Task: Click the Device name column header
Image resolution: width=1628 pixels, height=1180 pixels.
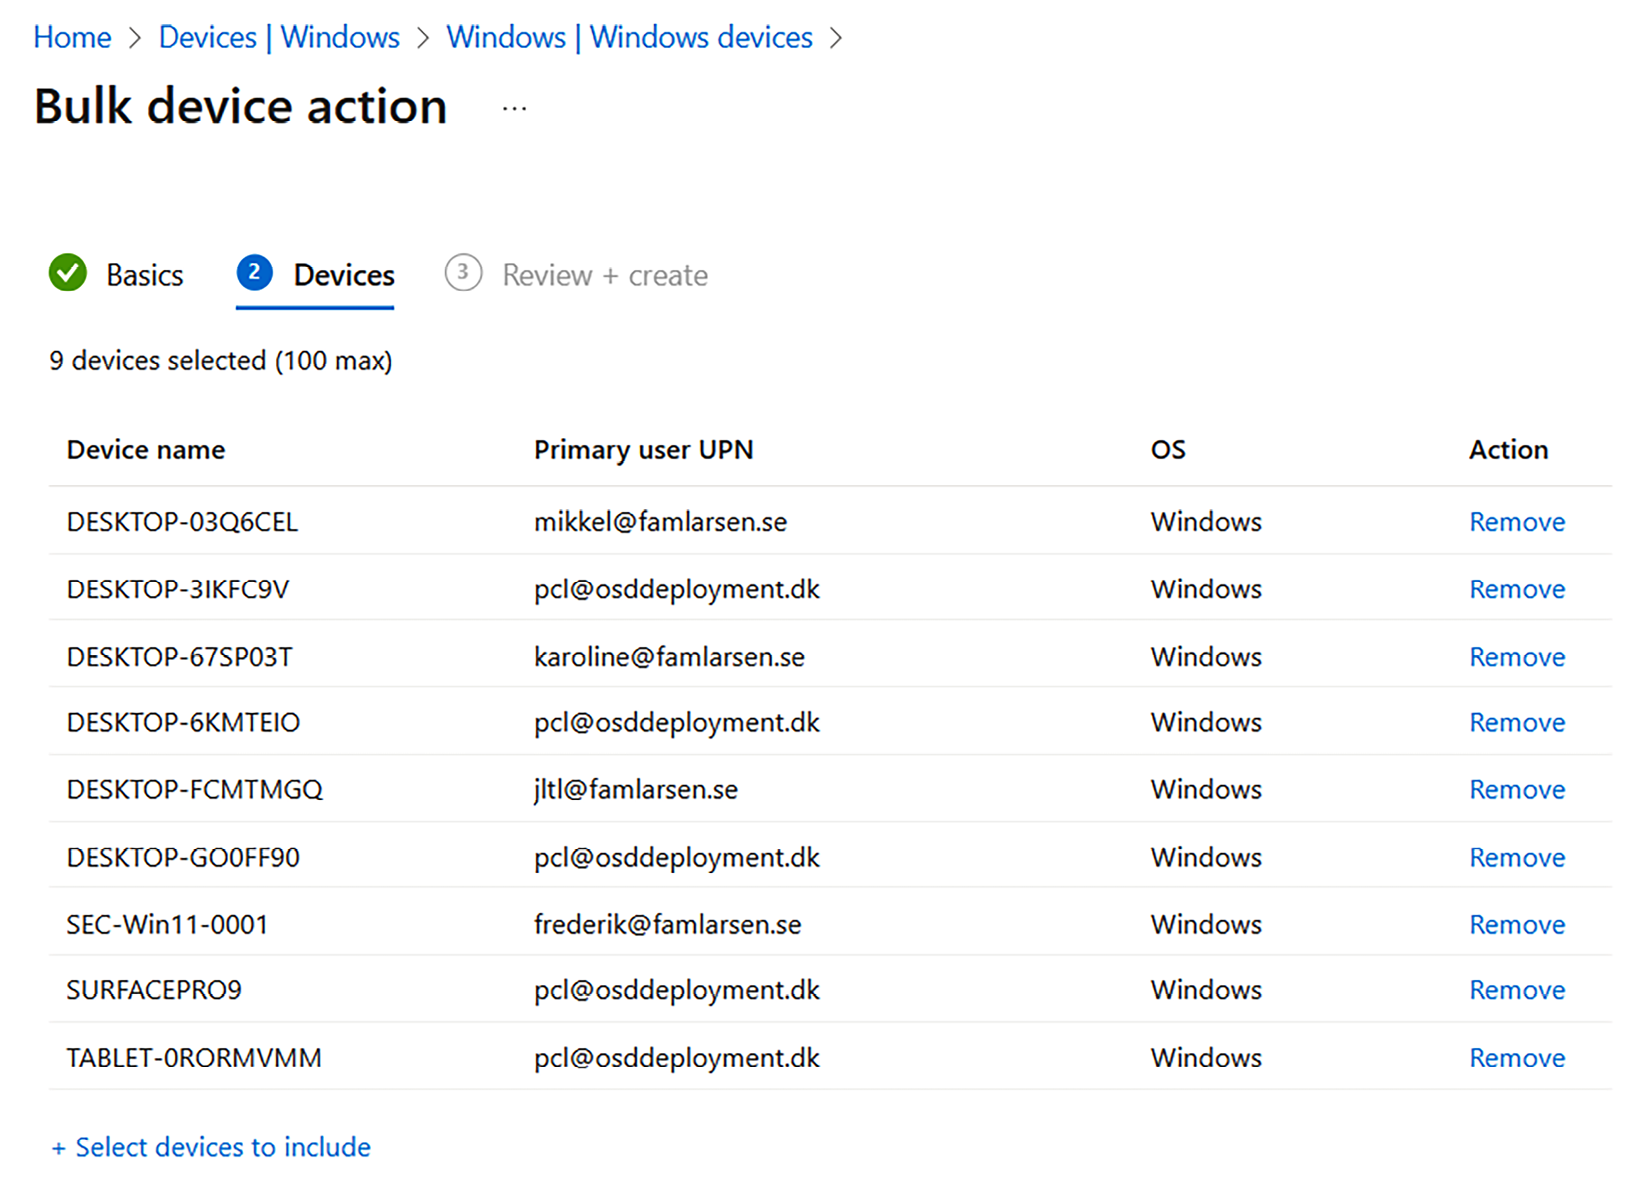Action: [146, 450]
